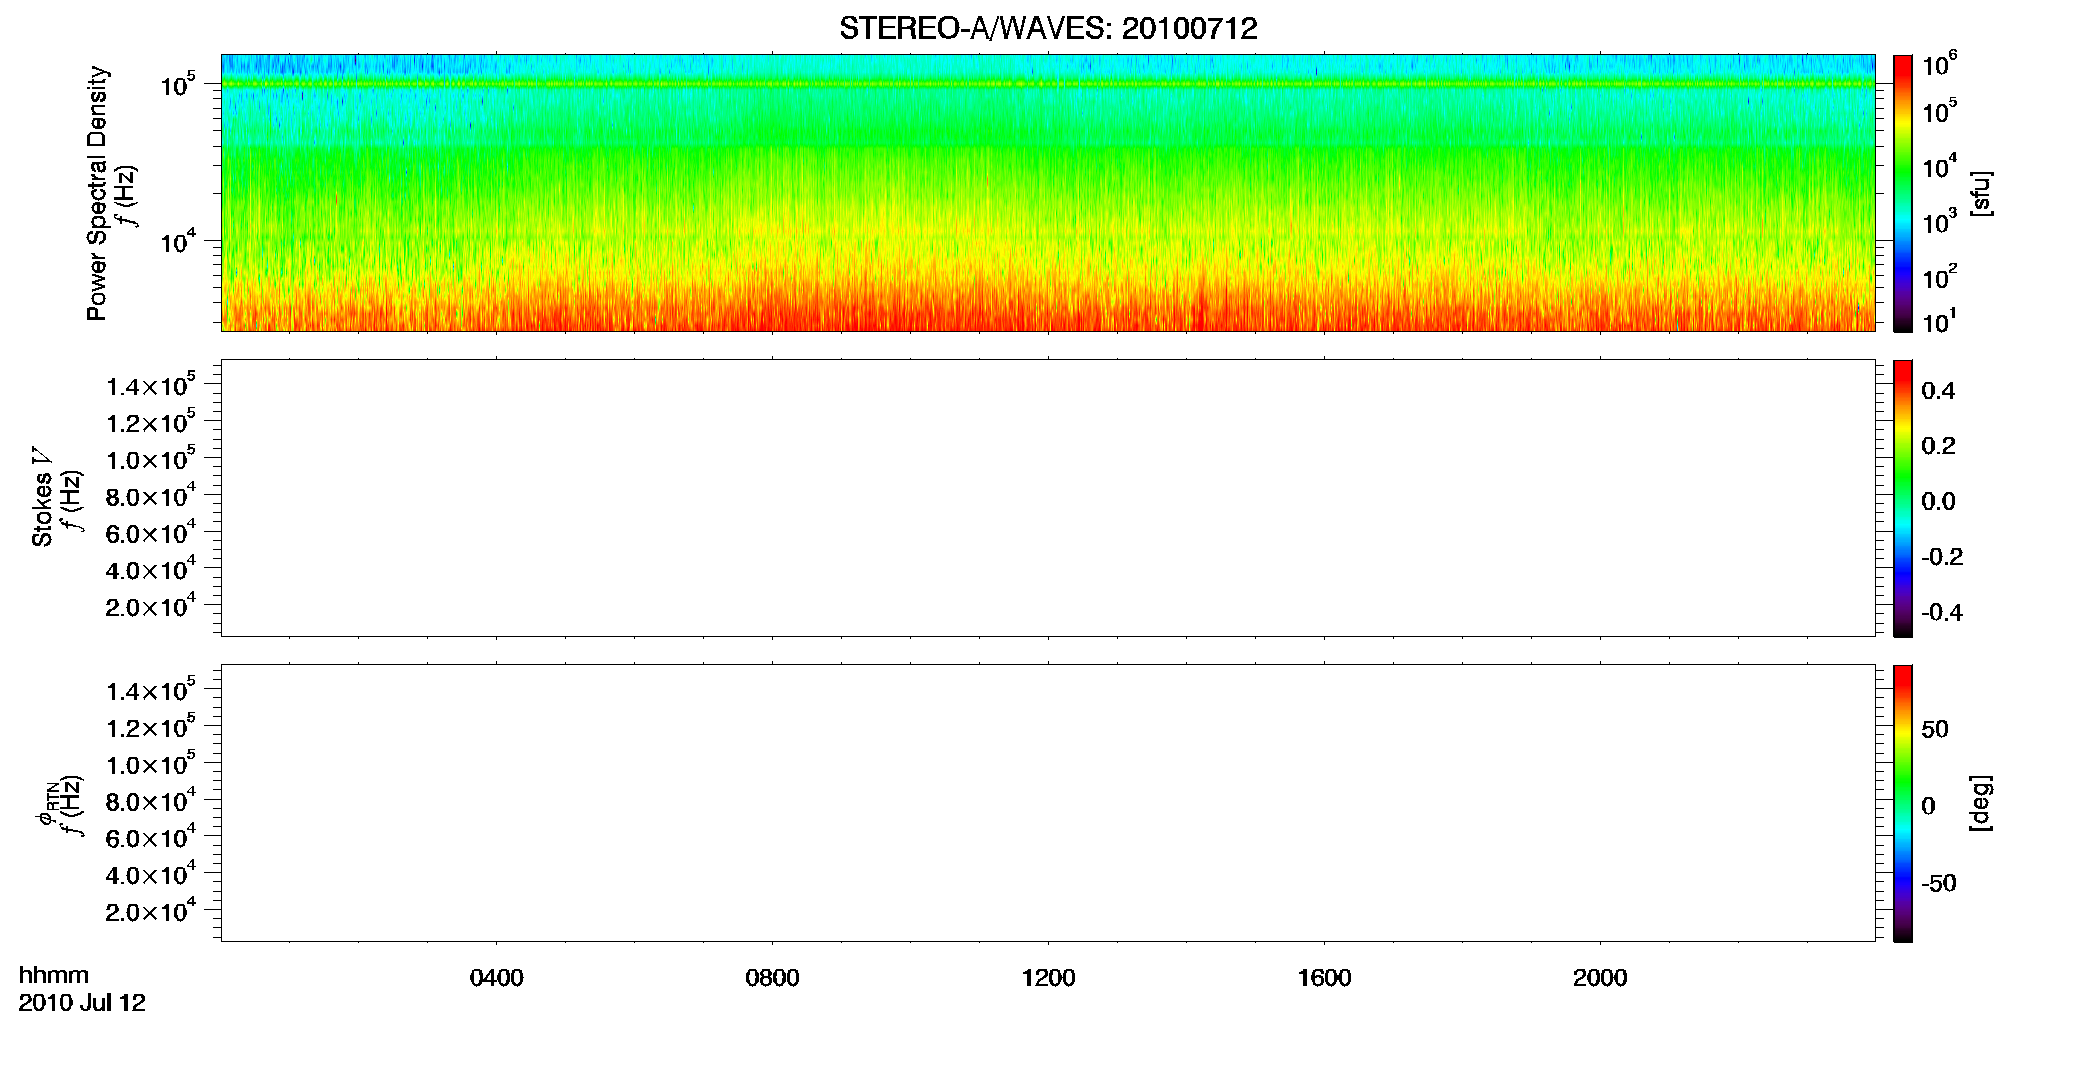Click the 10^4 frequency tick on spectrogram axis

click(177, 239)
